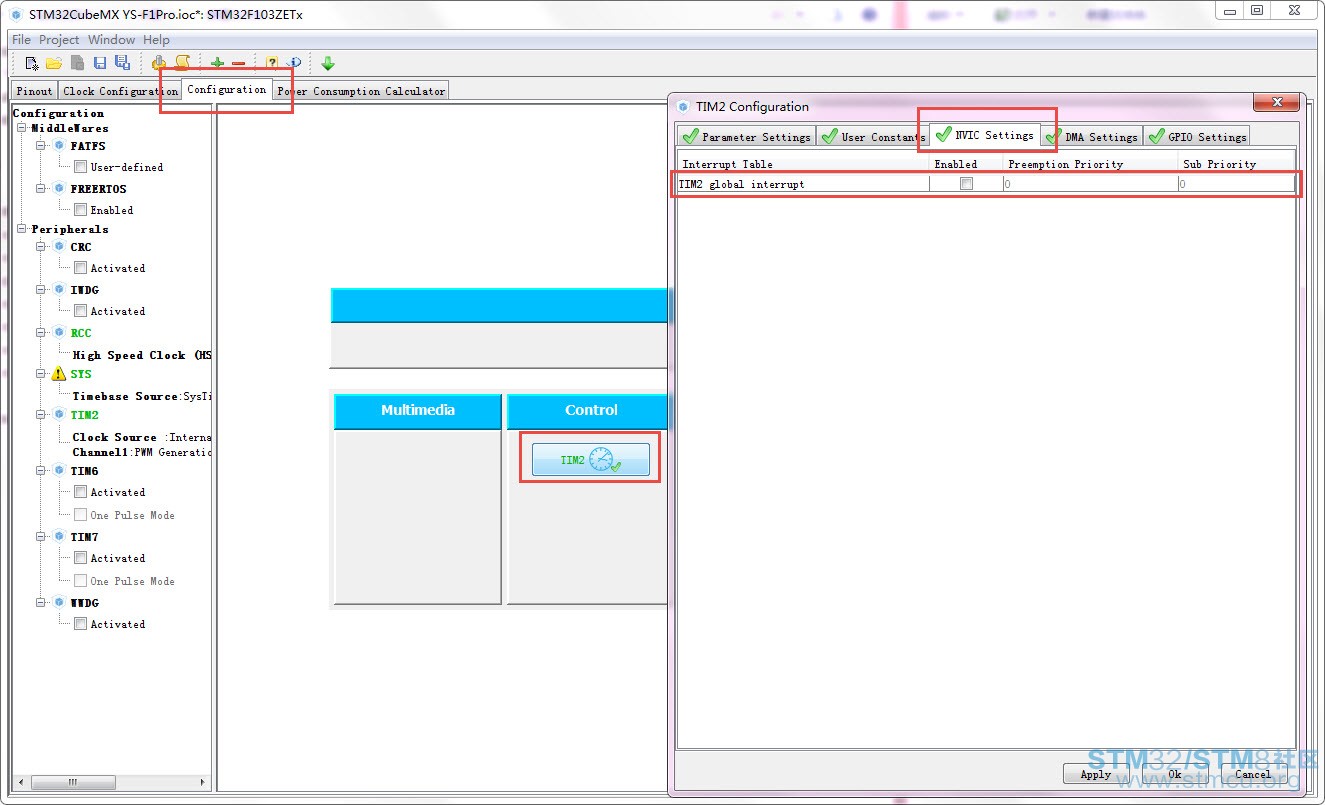The image size is (1325, 805).
Task: Collapse the Peripherals tree branch
Action: pyautogui.click(x=22, y=229)
